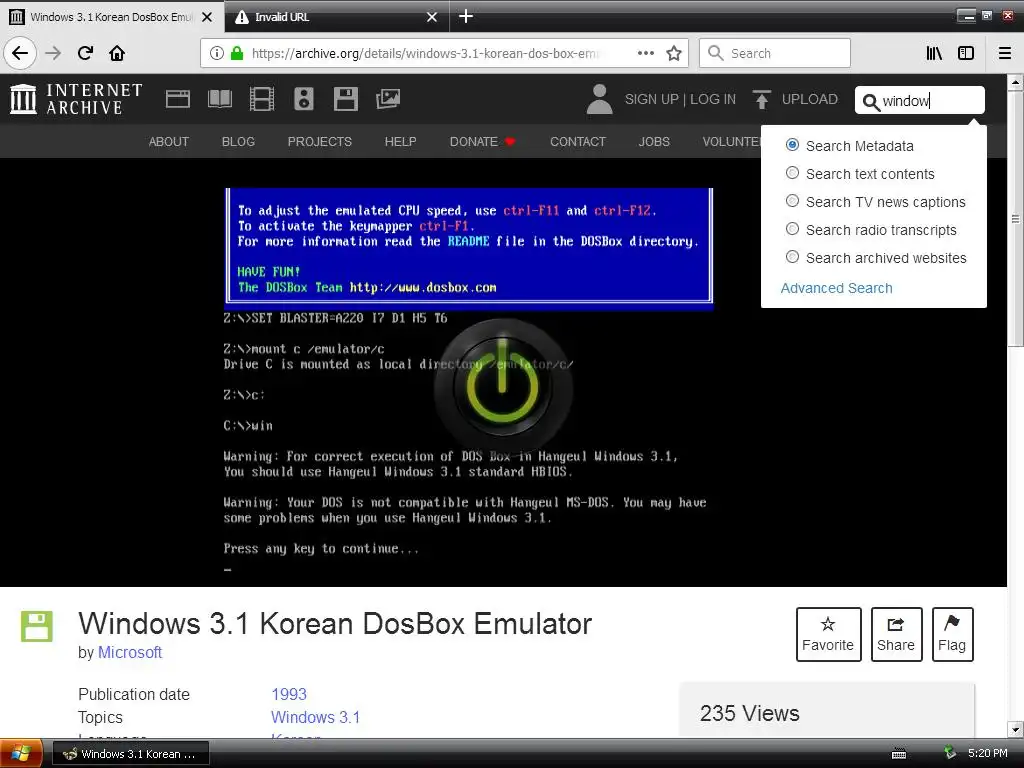Reload the current page
The image size is (1024, 768).
coord(85,53)
